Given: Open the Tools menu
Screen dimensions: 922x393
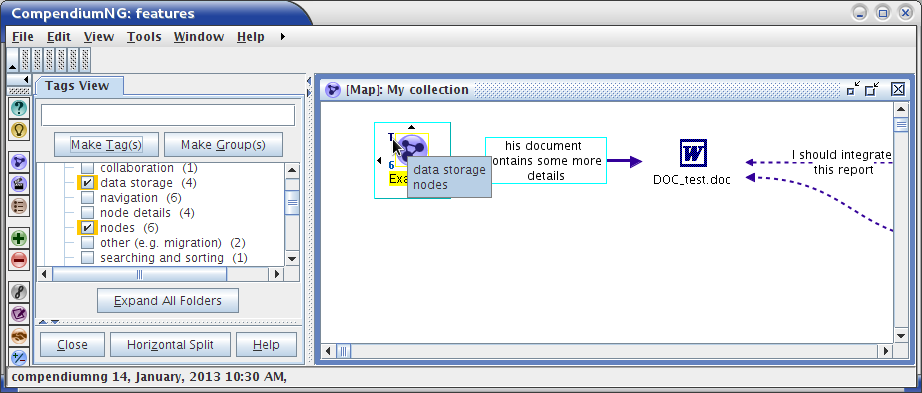Looking at the screenshot, I should point(144,36).
